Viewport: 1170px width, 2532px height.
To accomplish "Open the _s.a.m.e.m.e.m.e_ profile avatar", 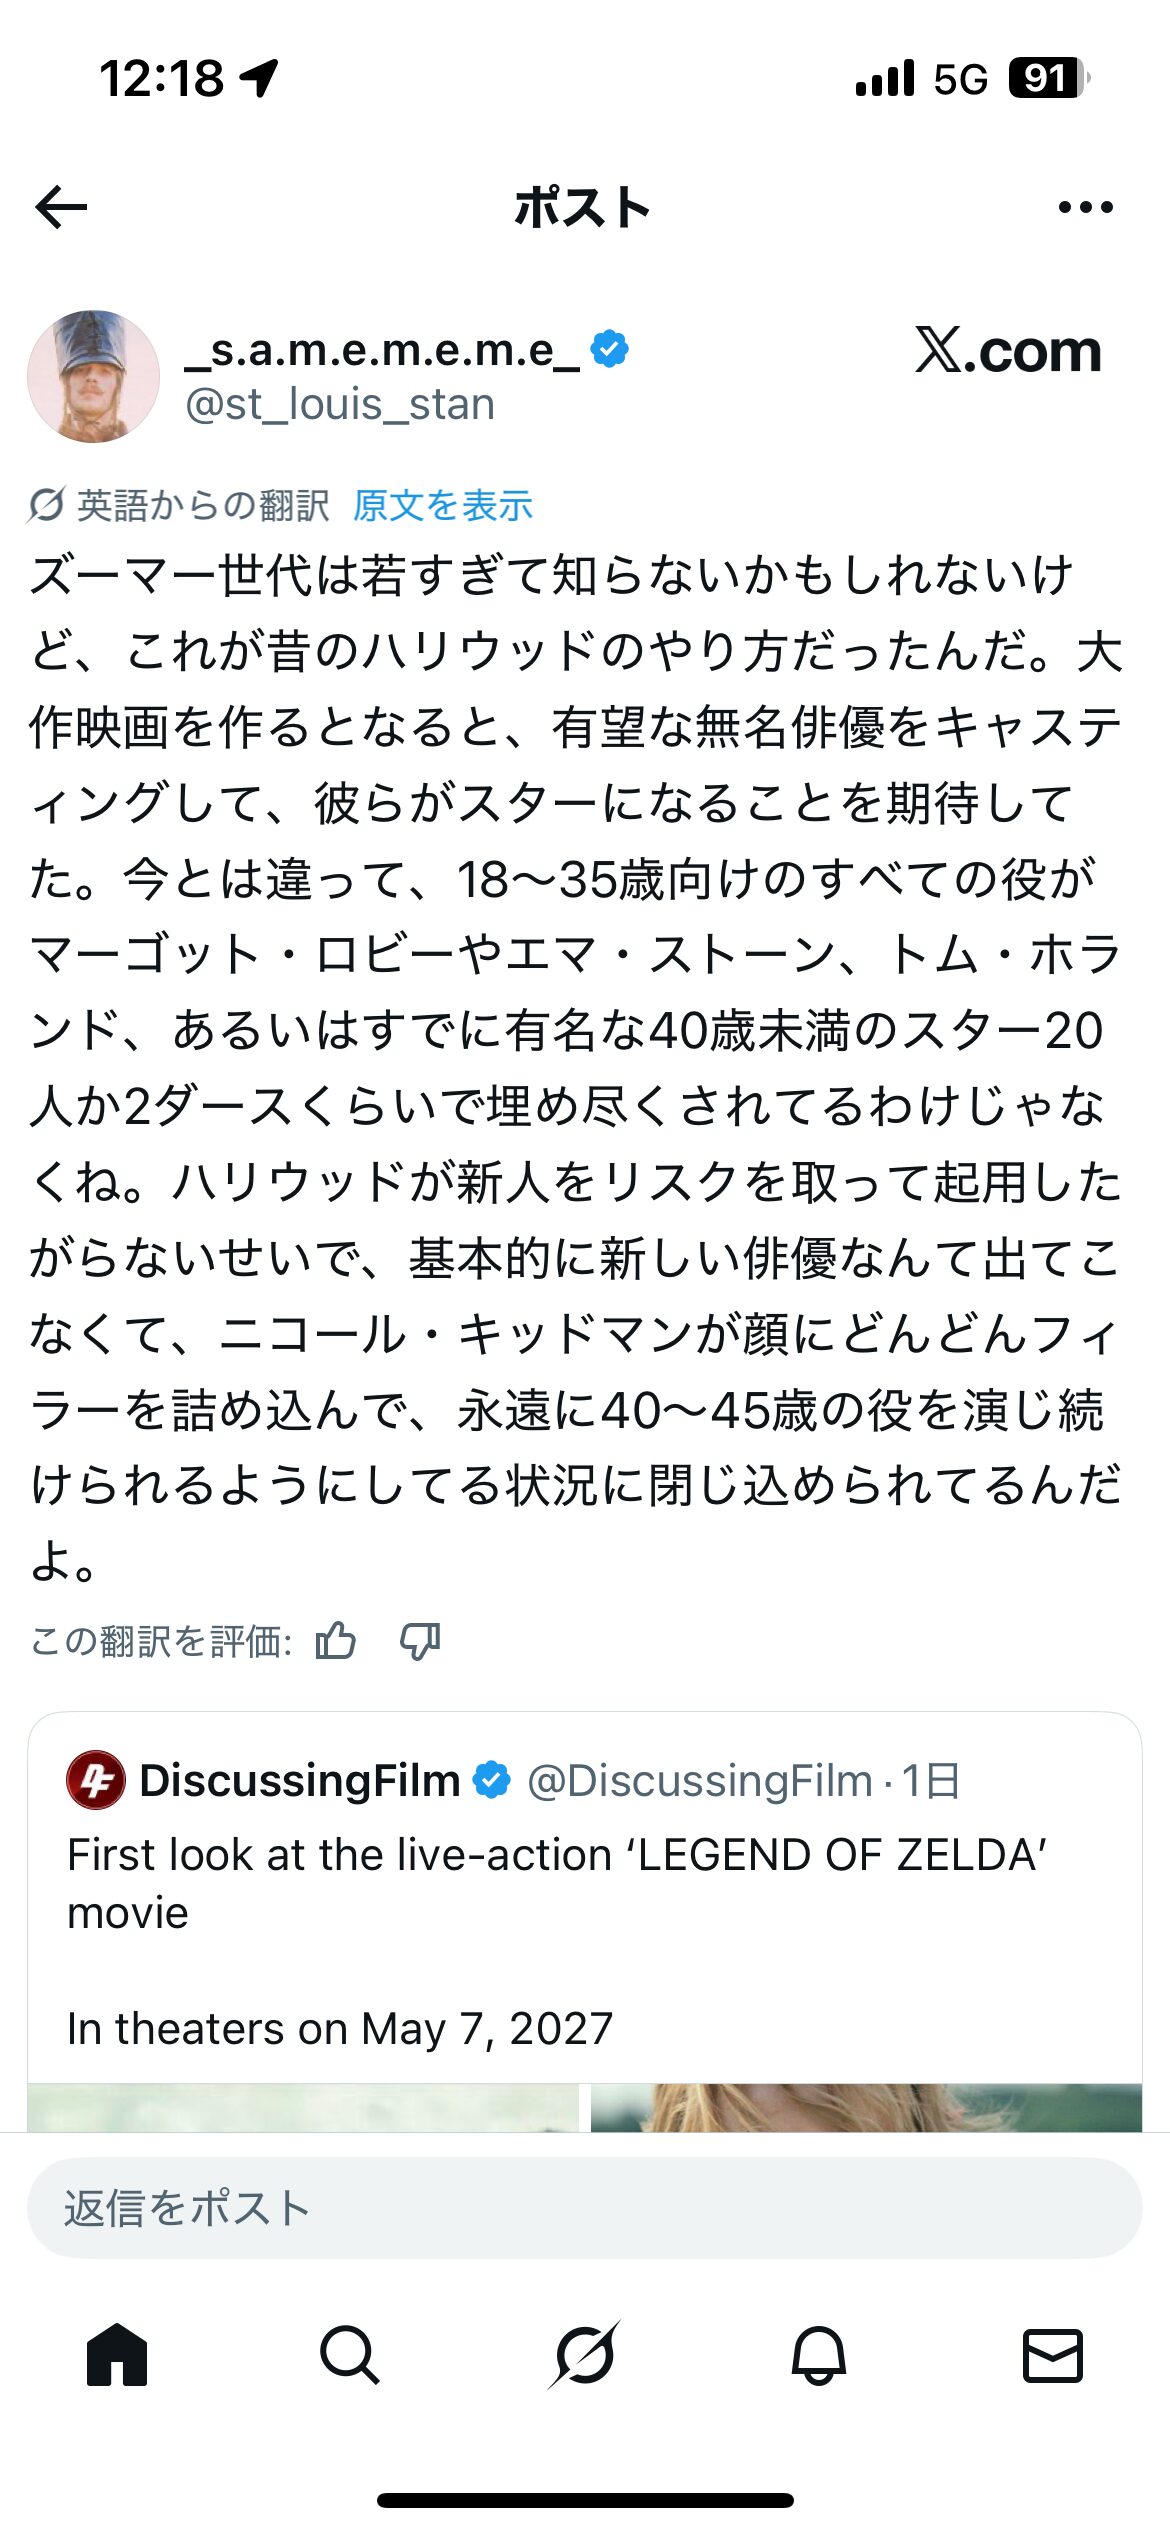I will point(93,376).
